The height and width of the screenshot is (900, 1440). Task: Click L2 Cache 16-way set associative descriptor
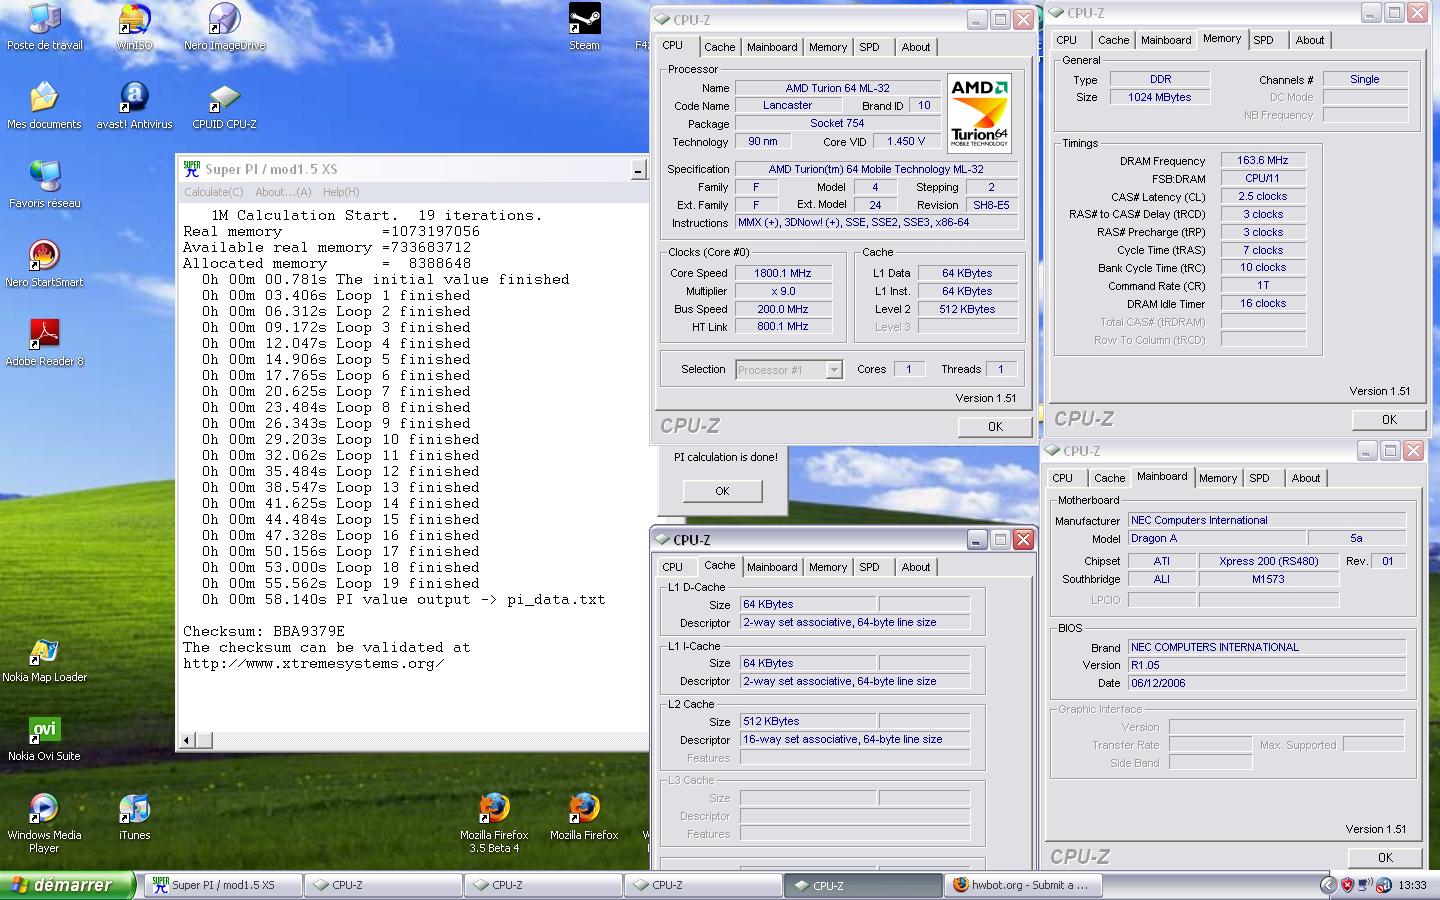click(855, 739)
